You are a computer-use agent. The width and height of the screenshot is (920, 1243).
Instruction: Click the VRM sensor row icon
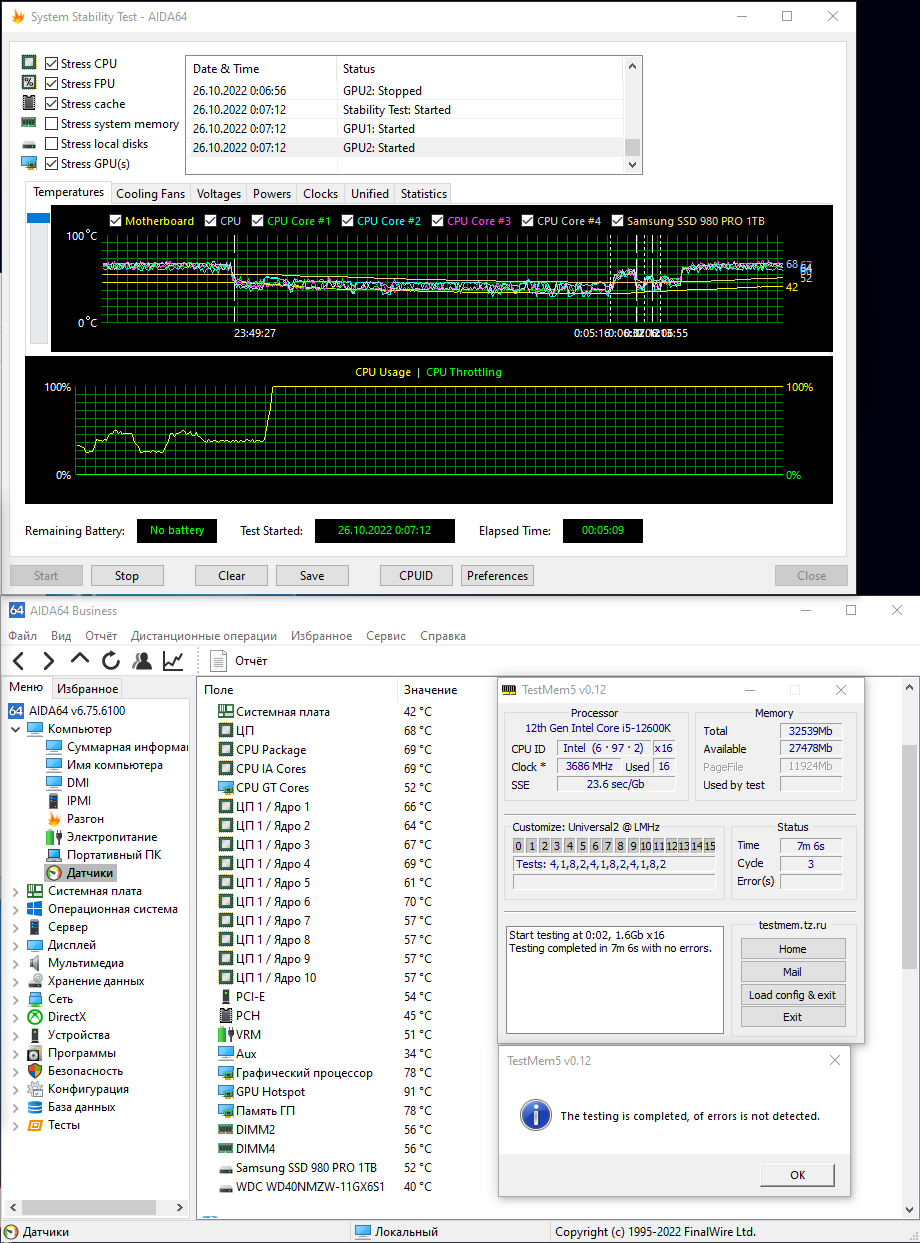coord(225,1035)
